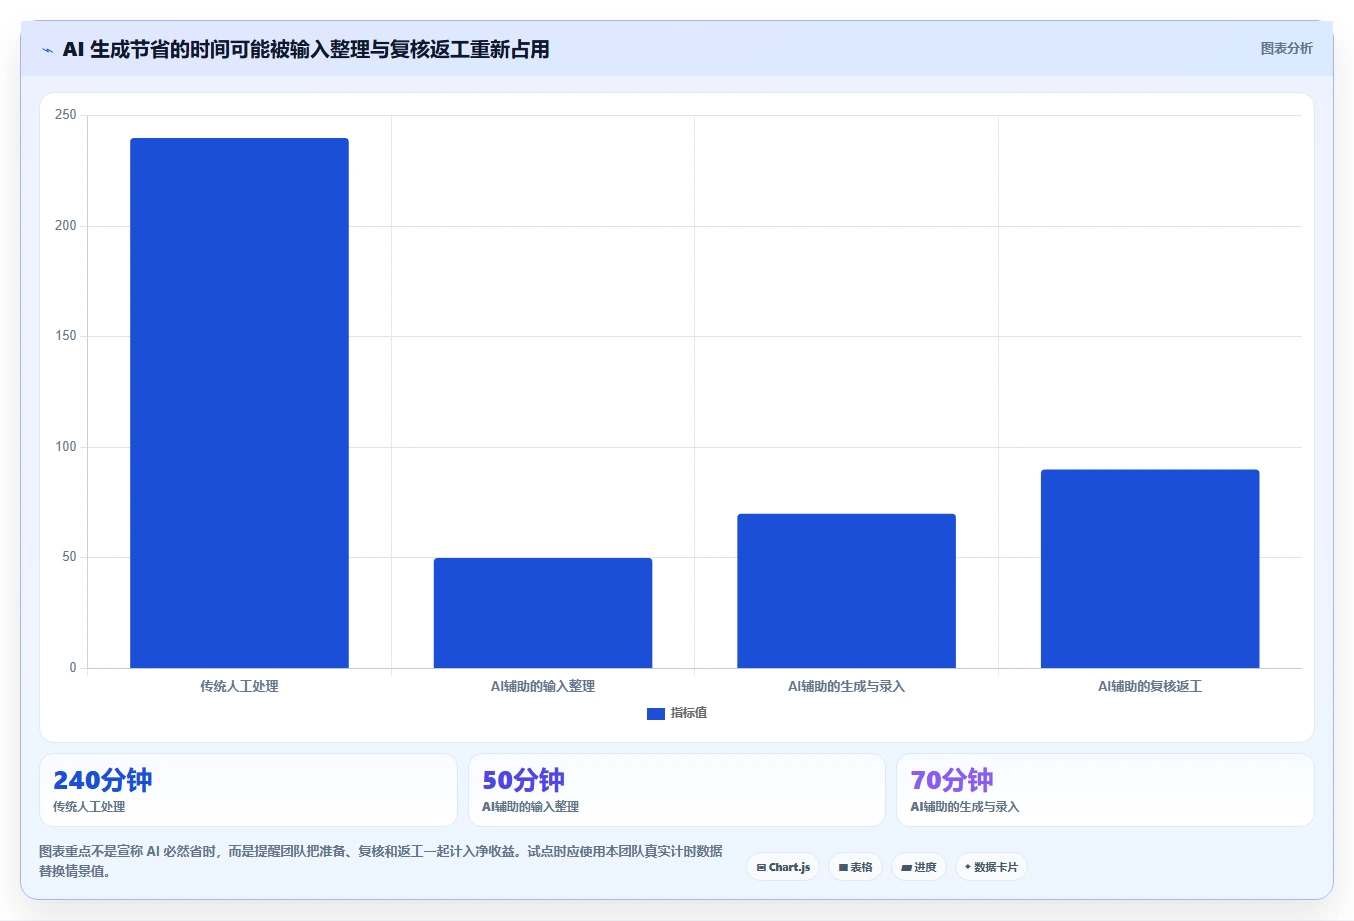This screenshot has height=921, width=1354.
Task: Click the 表格 tag pill
Action: (x=856, y=867)
